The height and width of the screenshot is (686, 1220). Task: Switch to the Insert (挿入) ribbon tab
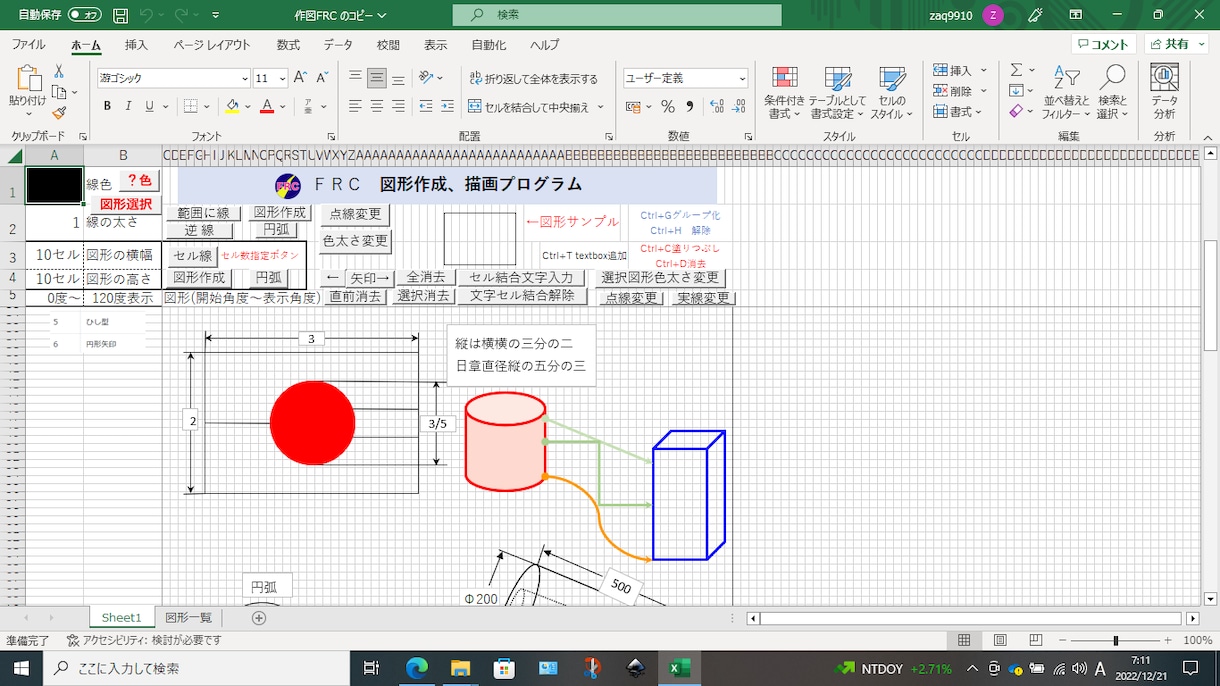tap(136, 45)
